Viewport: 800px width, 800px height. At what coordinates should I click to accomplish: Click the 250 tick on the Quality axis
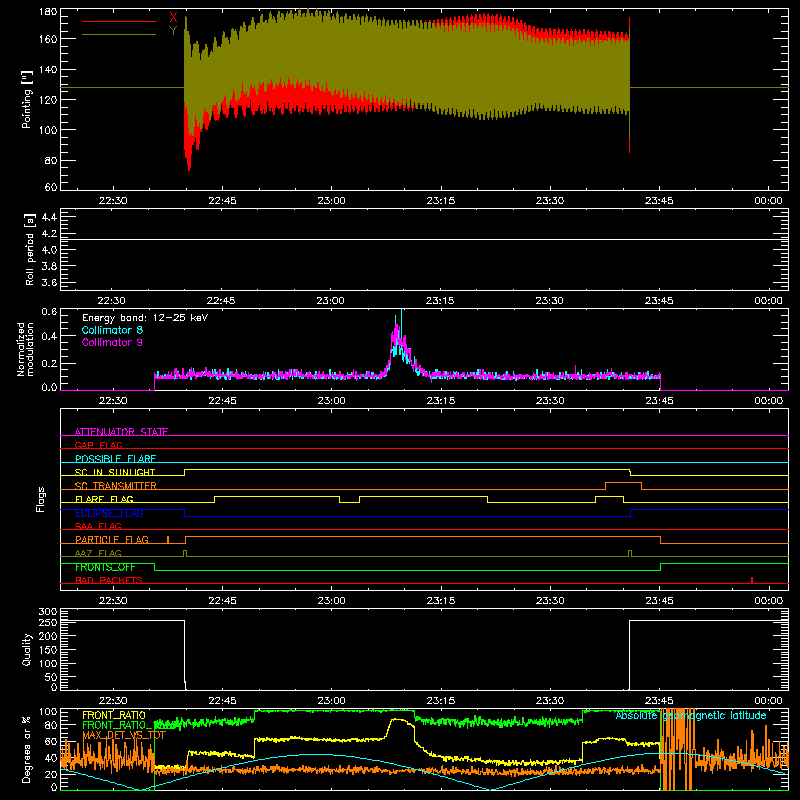coord(47,622)
